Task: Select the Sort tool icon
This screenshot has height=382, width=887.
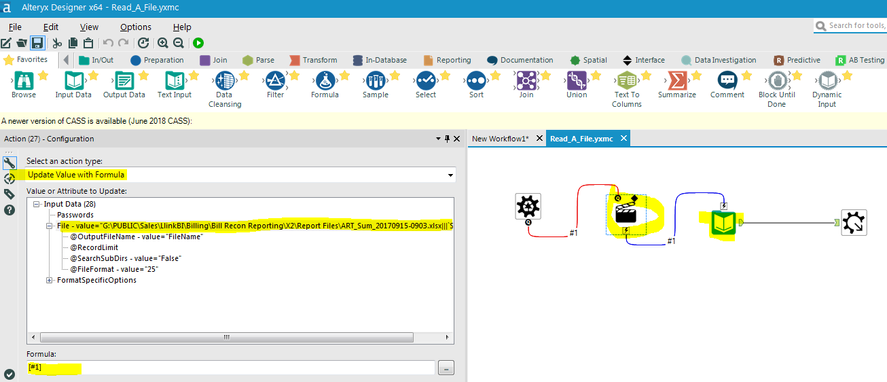Action: (x=476, y=80)
